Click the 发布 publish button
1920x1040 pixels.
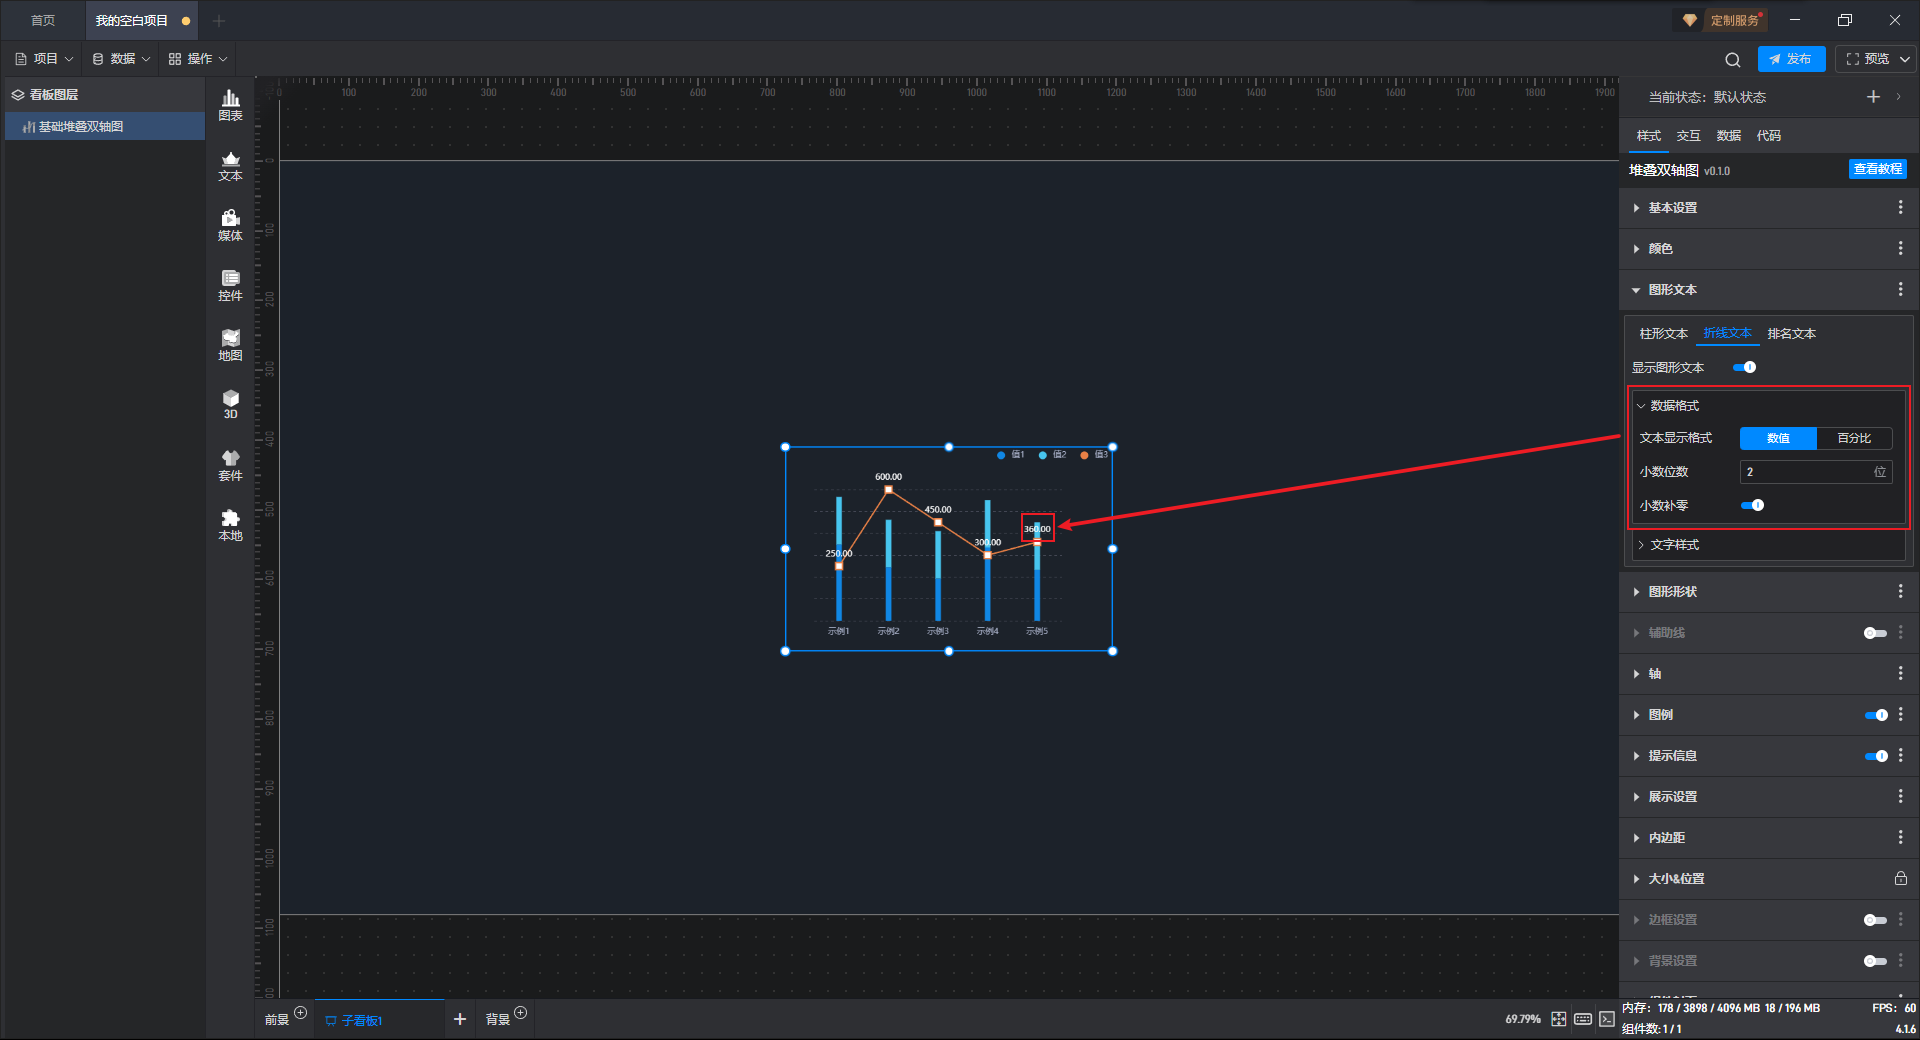tap(1790, 59)
